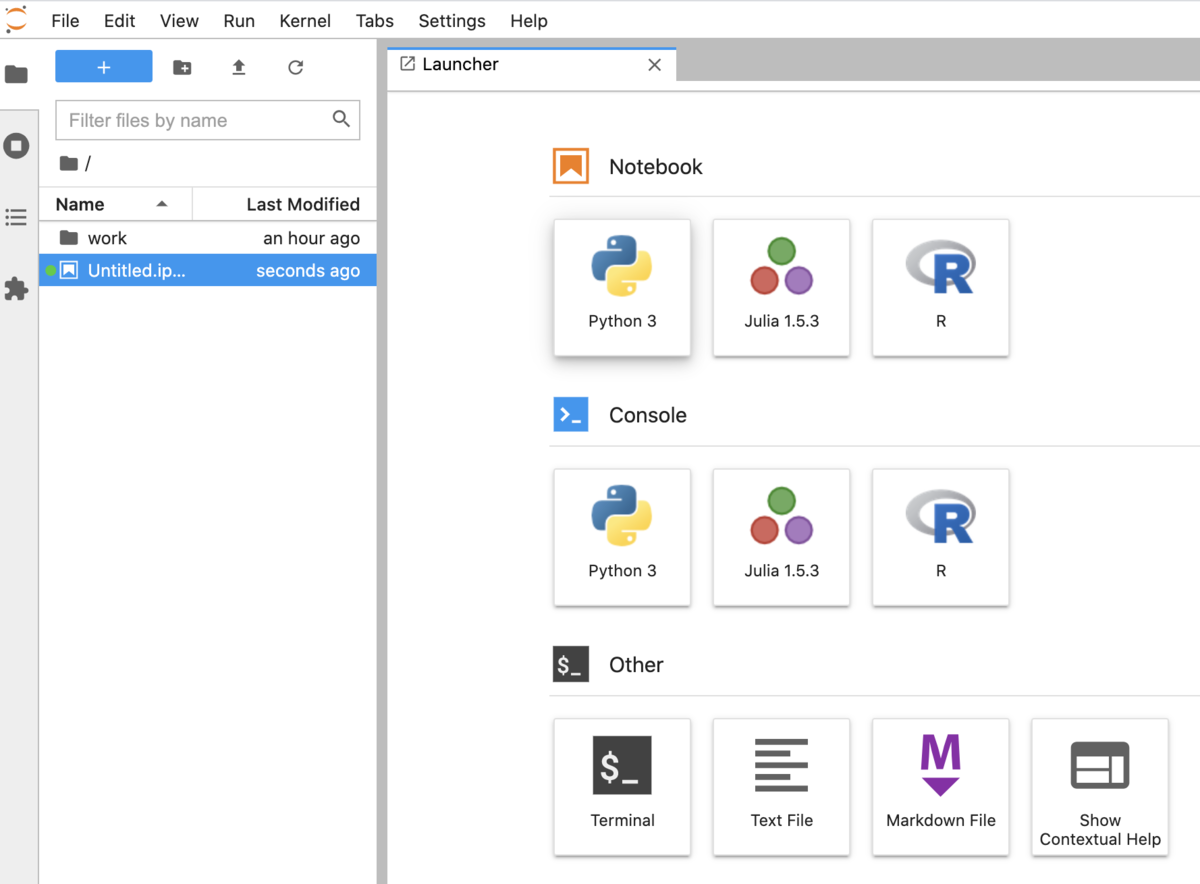The height and width of the screenshot is (884, 1200).
Task: Click the Other section heading
Action: point(636,665)
